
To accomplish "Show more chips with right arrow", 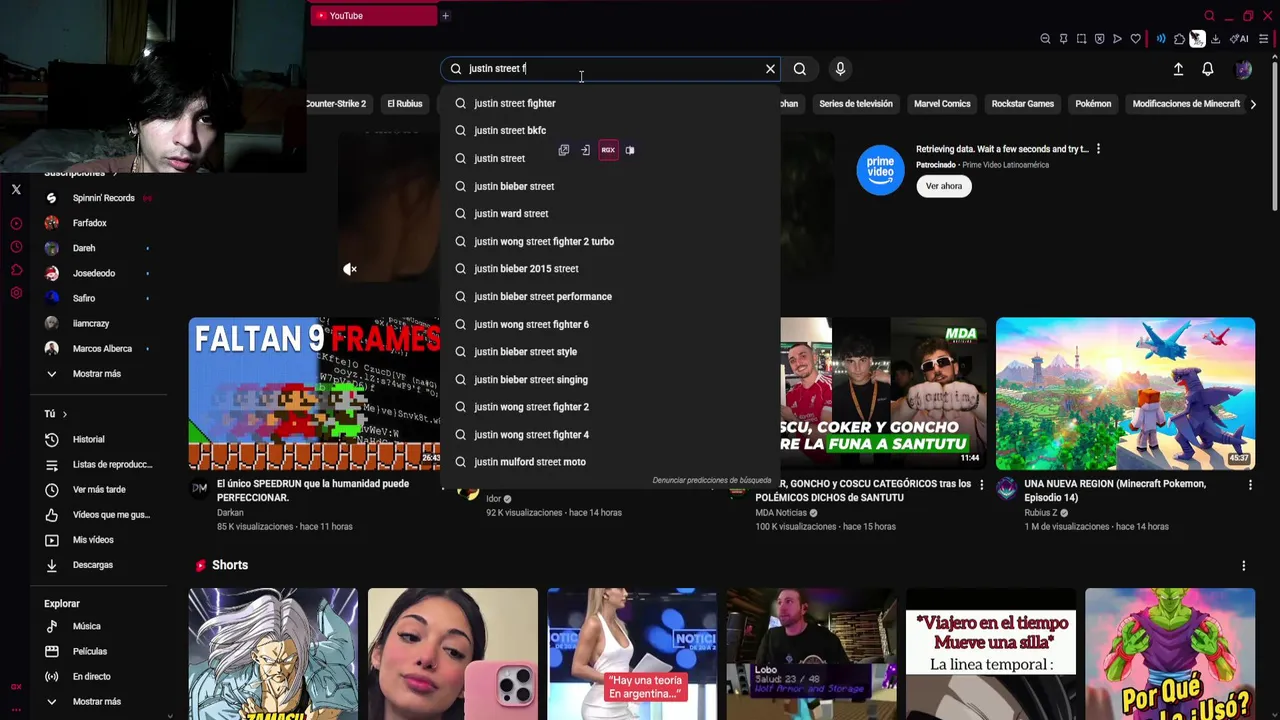I will click(x=1253, y=104).
